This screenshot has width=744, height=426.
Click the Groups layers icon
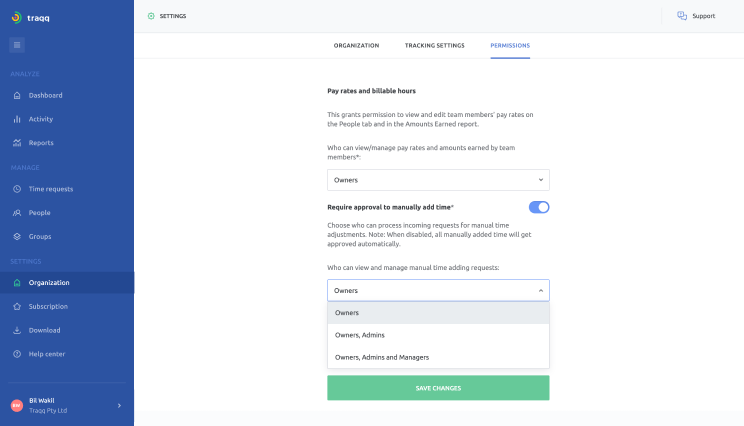pyautogui.click(x=17, y=236)
